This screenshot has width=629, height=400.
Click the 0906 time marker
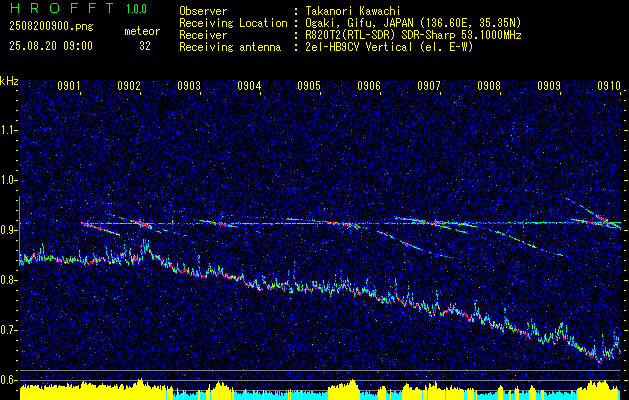click(x=369, y=85)
